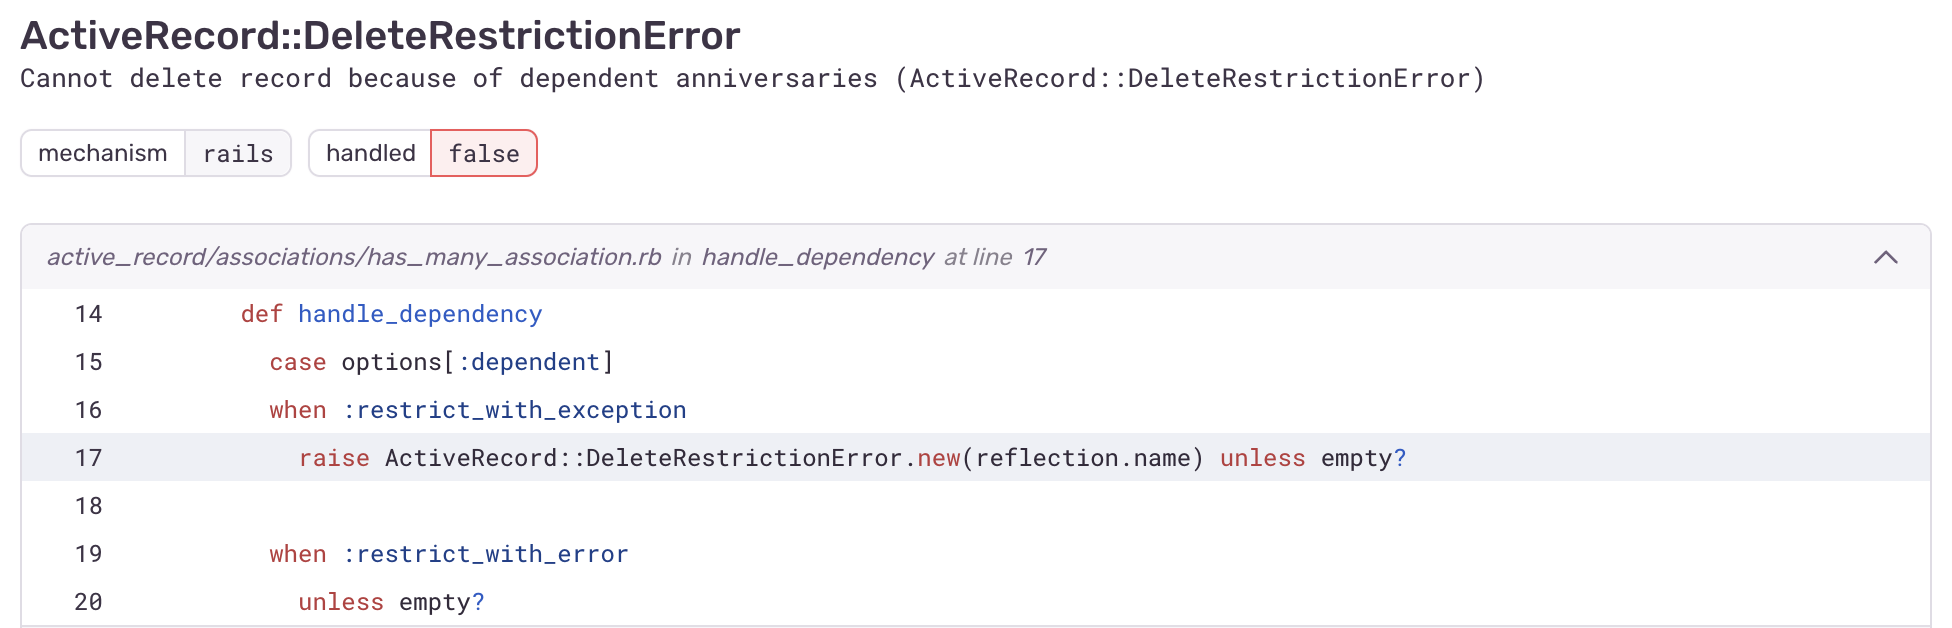Click the ActiveRecord::DeleteRestrictionError heading
Image resolution: width=1952 pixels, height=628 pixels.
point(380,35)
